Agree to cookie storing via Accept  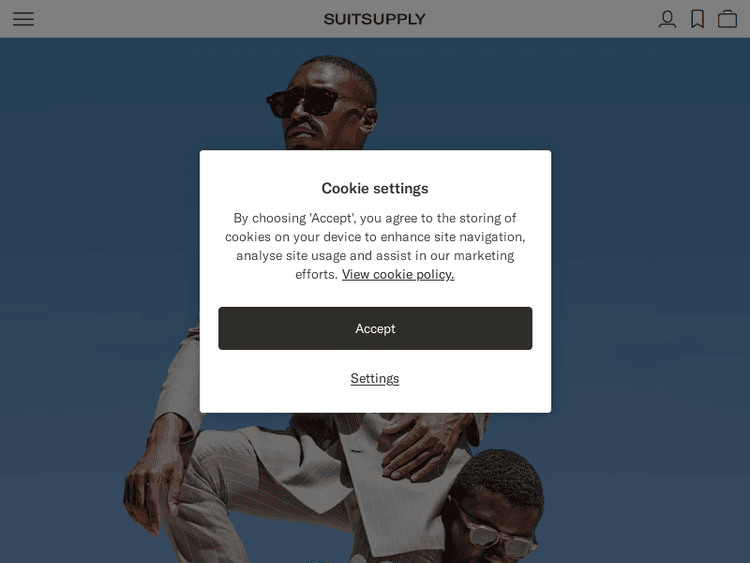tap(375, 328)
